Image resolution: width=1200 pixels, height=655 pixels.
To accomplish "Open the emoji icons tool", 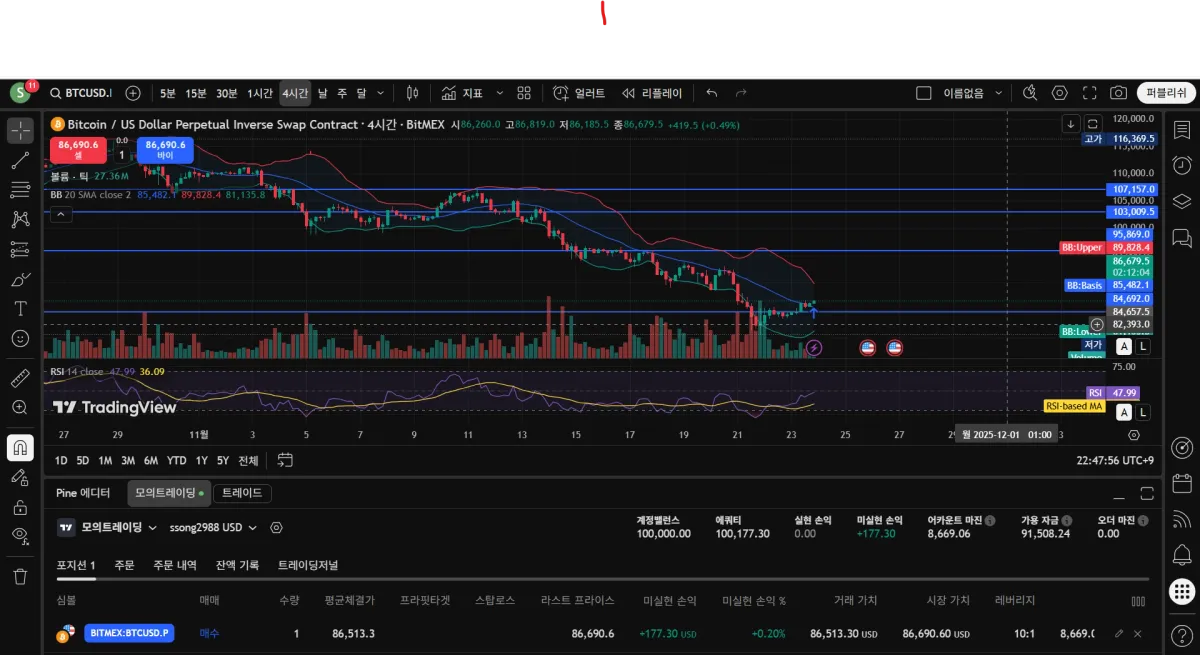I will 20,338.
